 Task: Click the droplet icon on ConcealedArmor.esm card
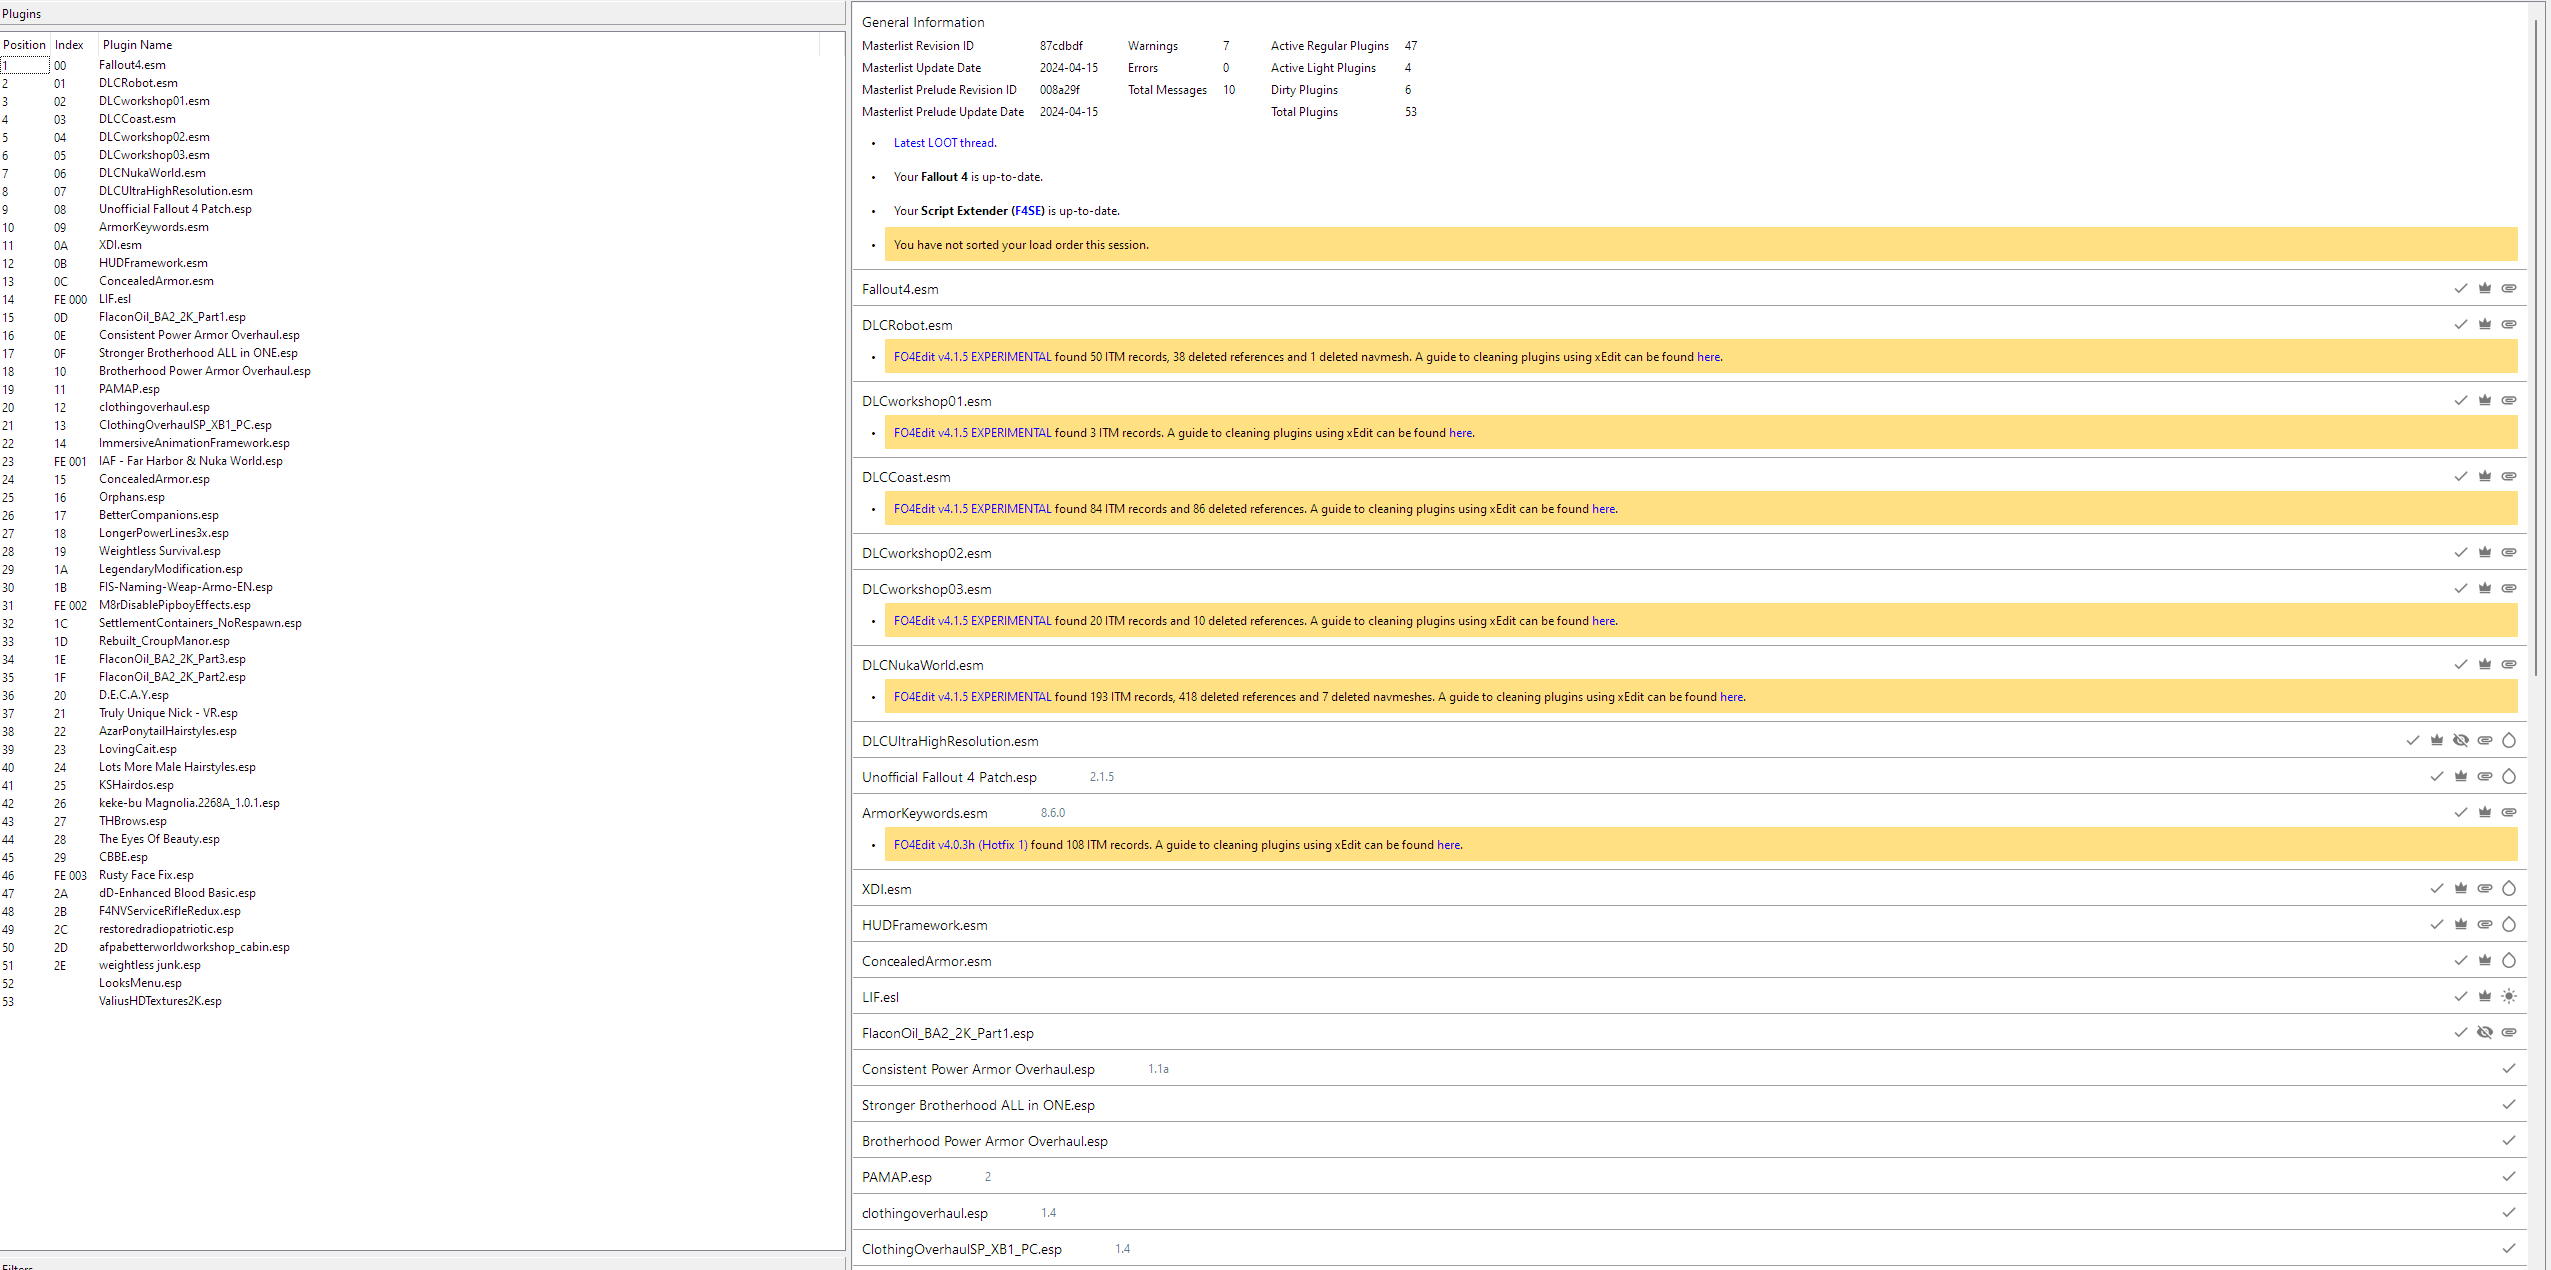2510,960
